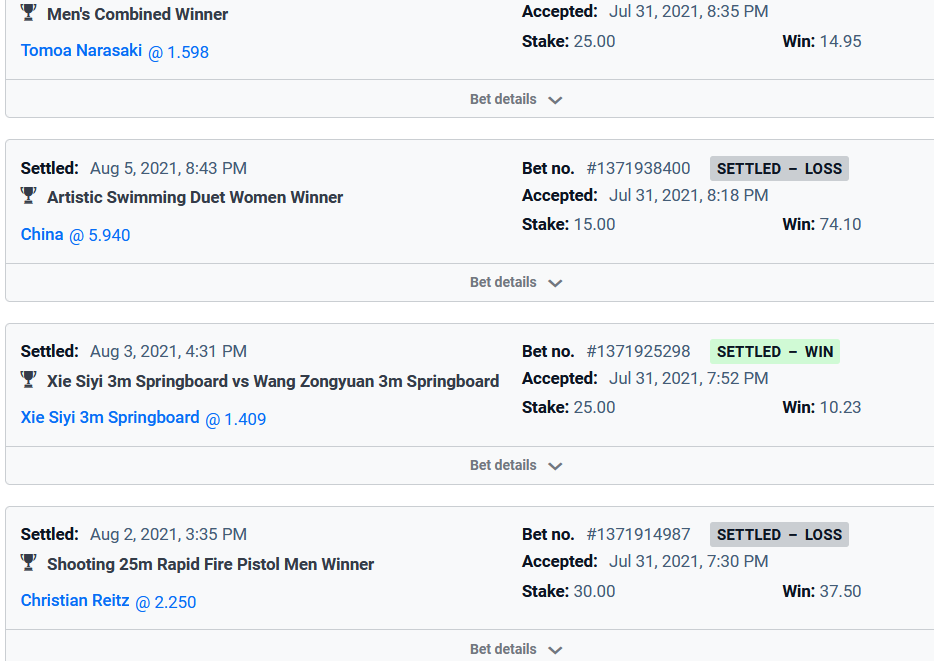Click trophy icon beside Shooting 25m Rapid Fire

pos(28,562)
